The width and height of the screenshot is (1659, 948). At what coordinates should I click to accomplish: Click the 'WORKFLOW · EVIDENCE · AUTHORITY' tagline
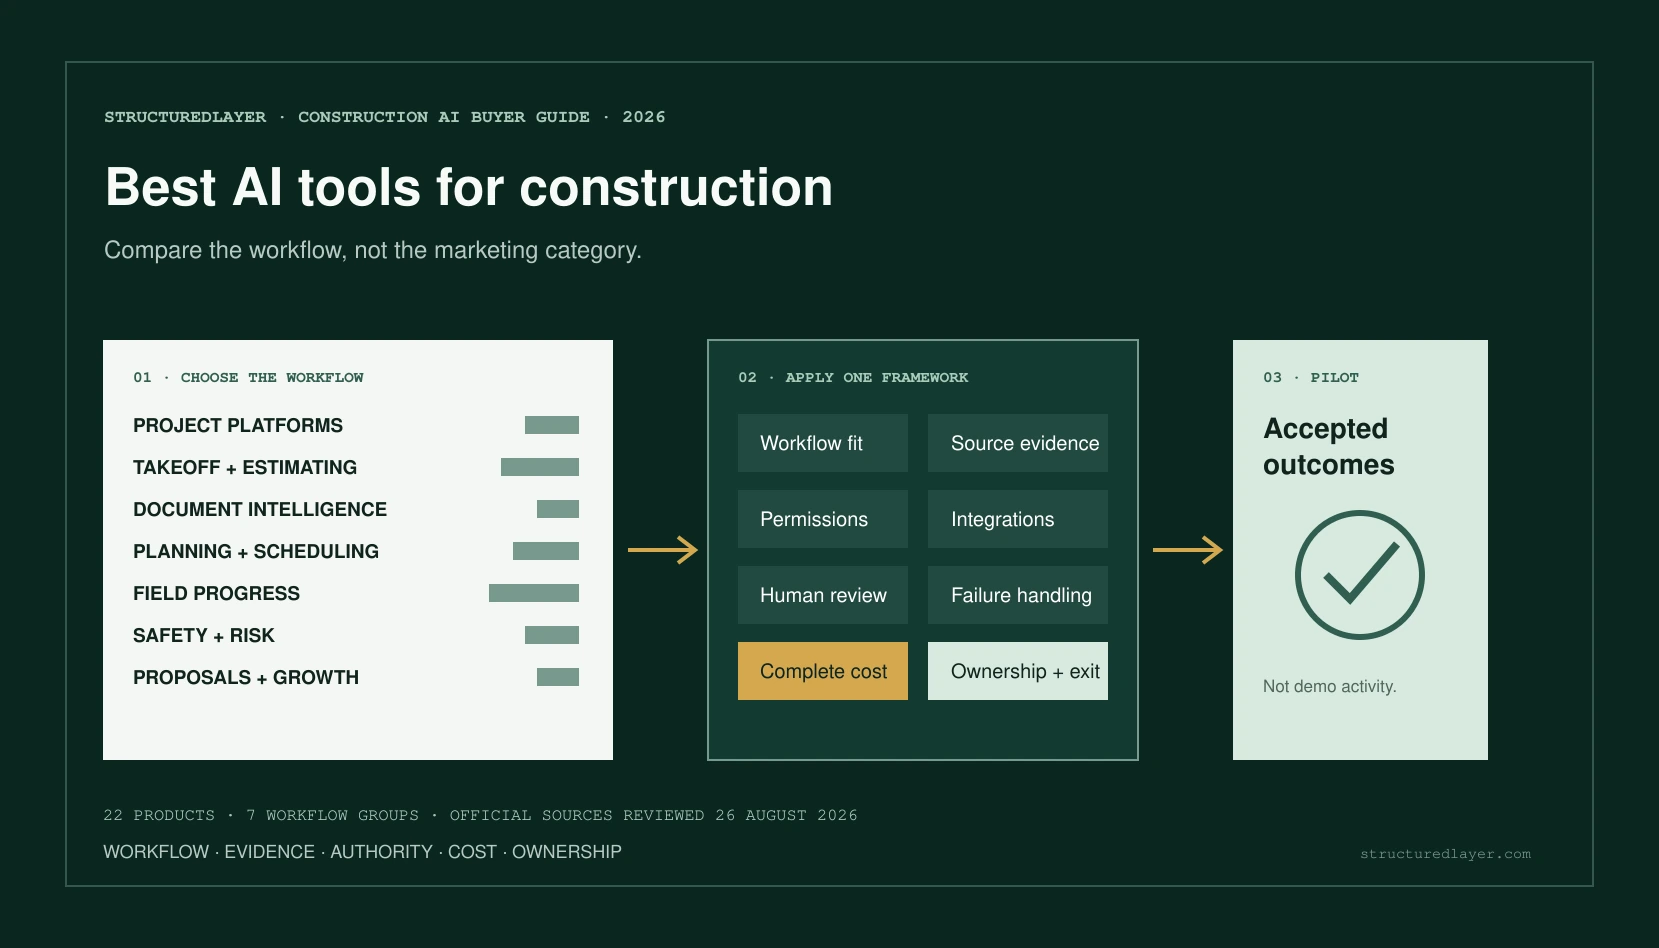[362, 852]
